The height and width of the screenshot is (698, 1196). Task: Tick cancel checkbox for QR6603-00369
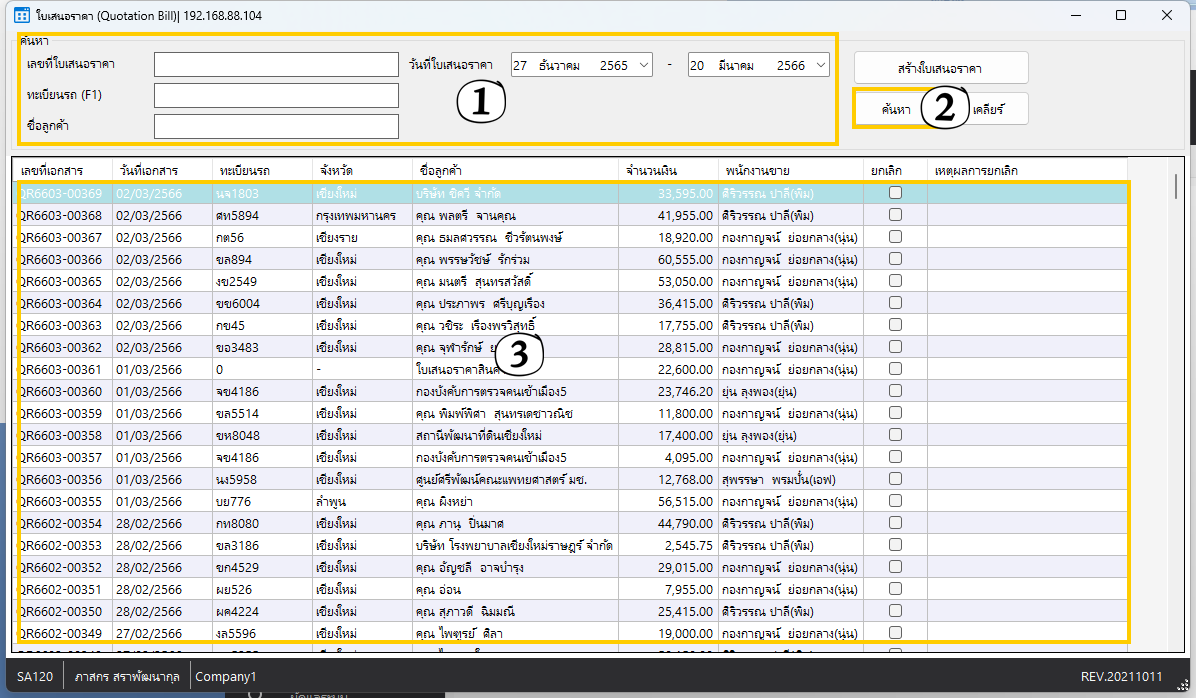click(895, 193)
